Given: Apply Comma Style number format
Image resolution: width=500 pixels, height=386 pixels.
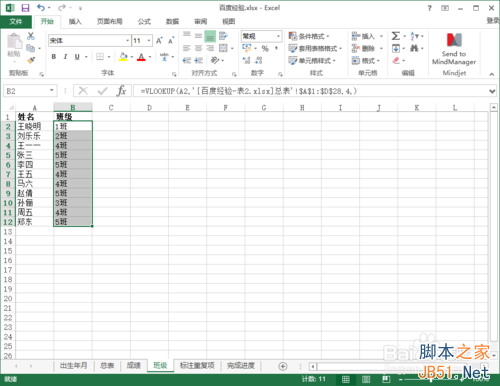Looking at the screenshot, I should (276, 48).
